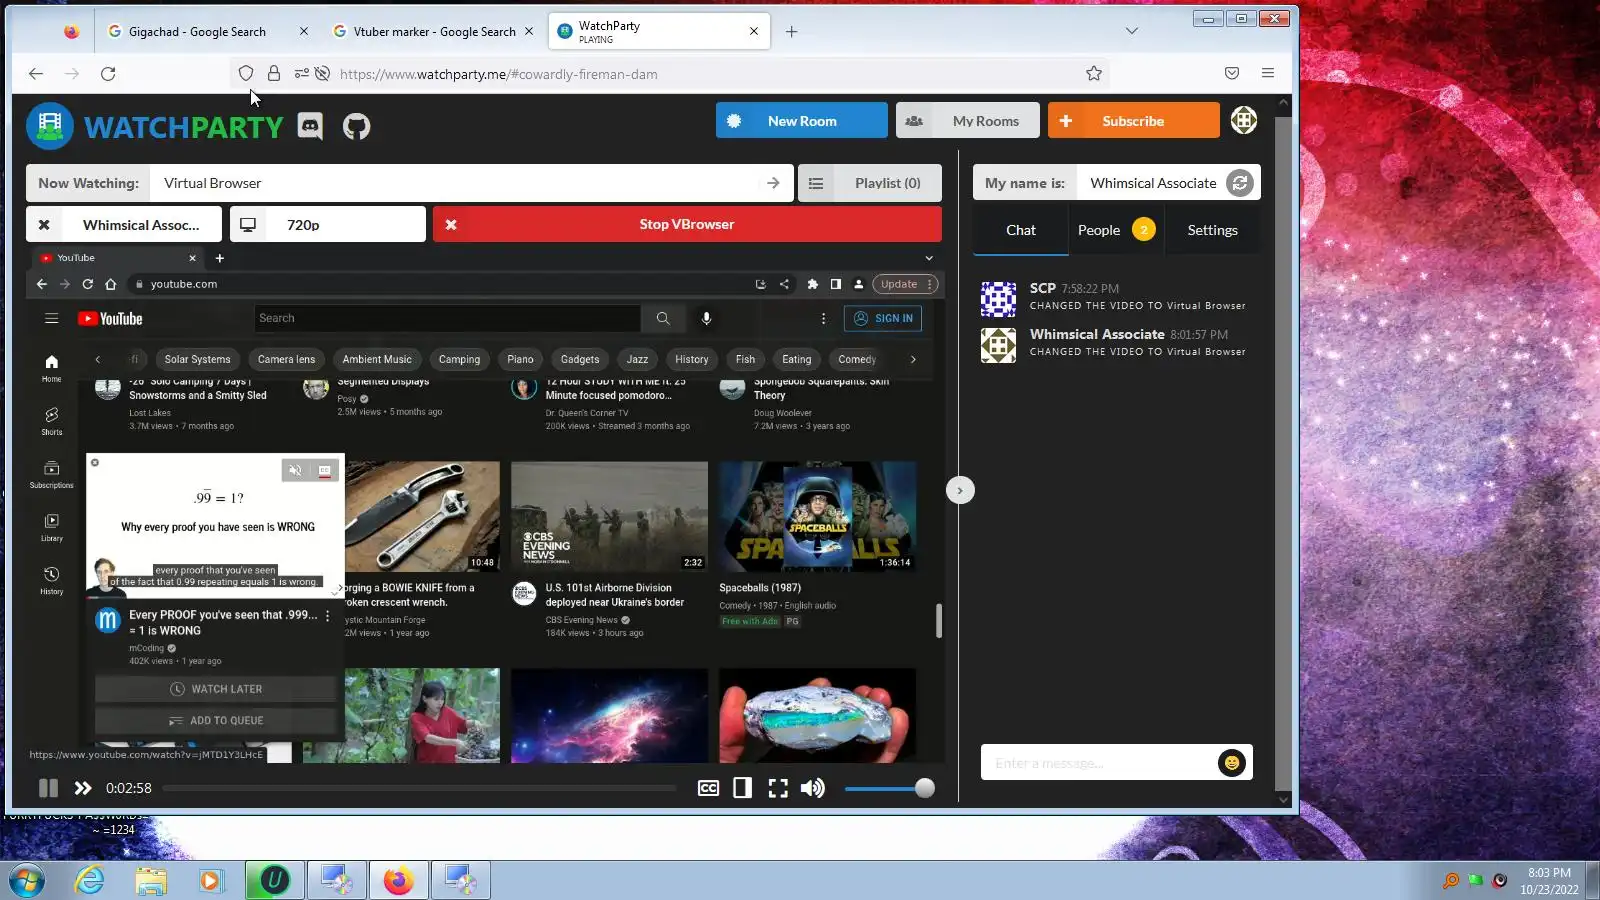Viewport: 1600px width, 900px height.
Task: Switch to the Chat tab
Action: point(1020,230)
